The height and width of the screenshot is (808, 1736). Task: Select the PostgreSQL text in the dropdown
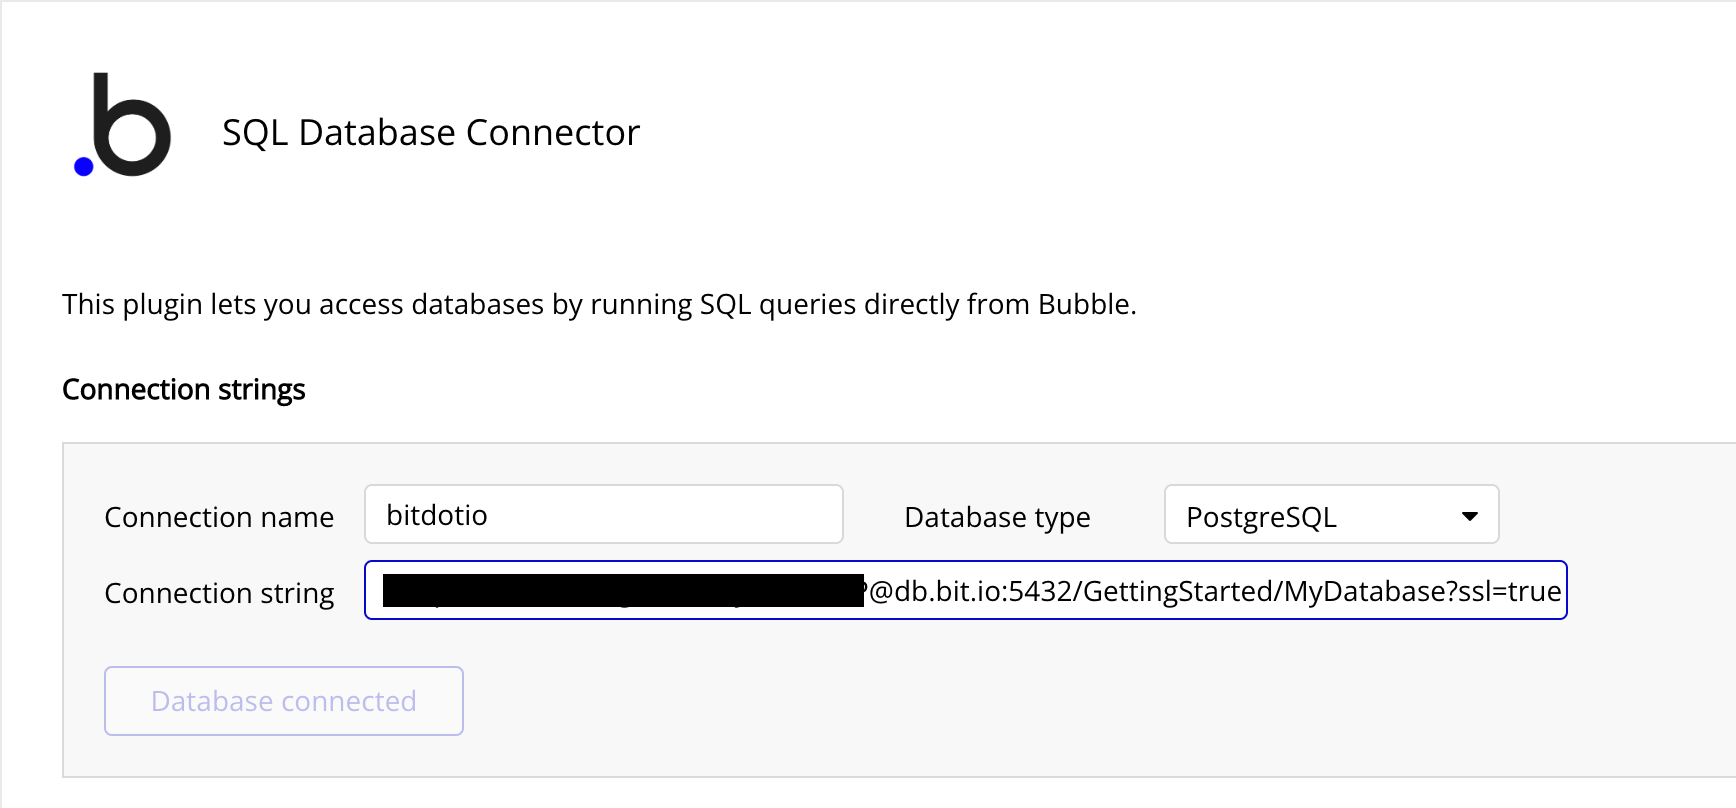click(x=1260, y=517)
